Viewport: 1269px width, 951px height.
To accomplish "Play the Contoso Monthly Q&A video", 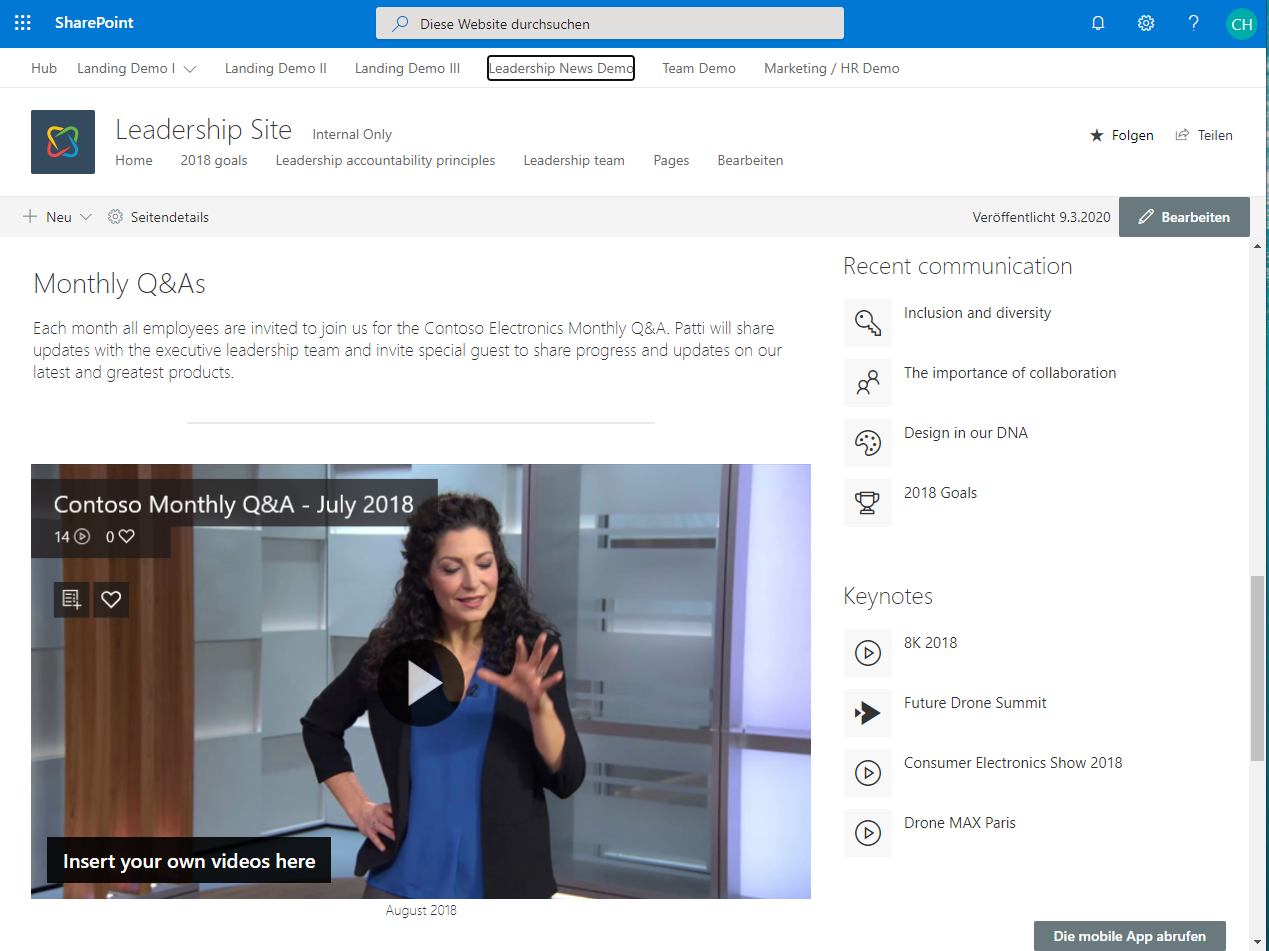I will [x=421, y=682].
